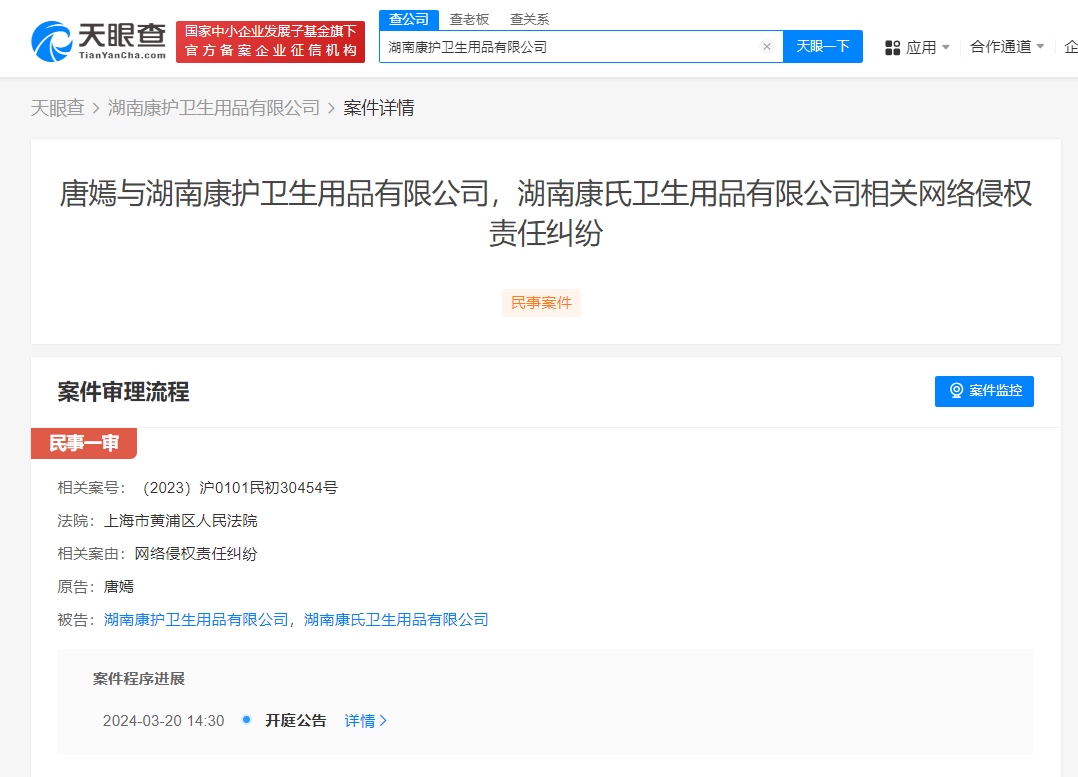Clear the search box text

(767, 47)
